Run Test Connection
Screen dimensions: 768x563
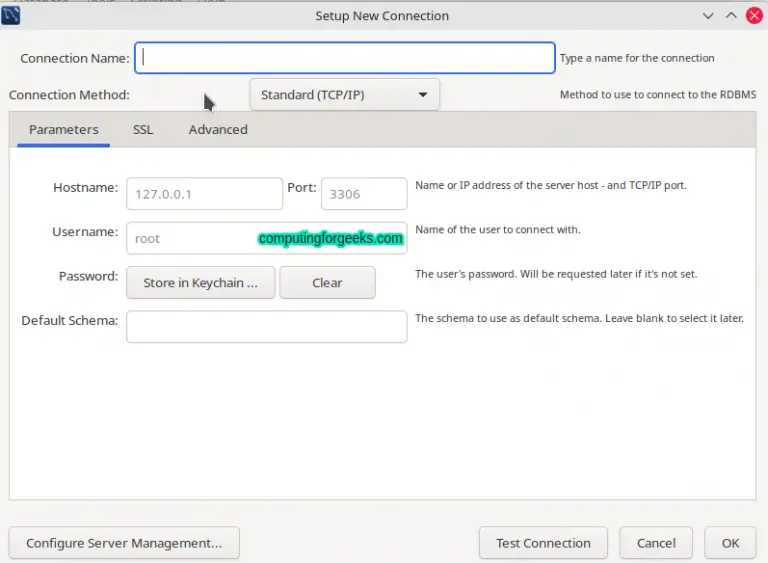(543, 543)
